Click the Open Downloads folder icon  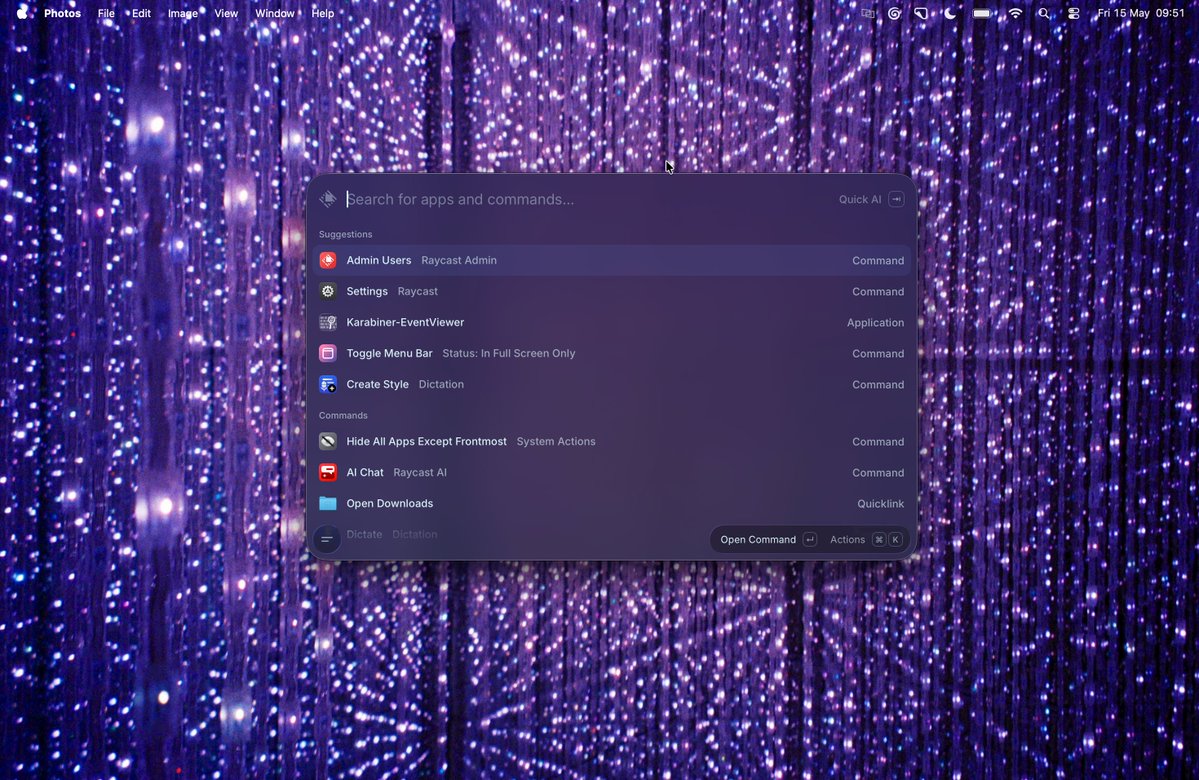[x=328, y=503]
